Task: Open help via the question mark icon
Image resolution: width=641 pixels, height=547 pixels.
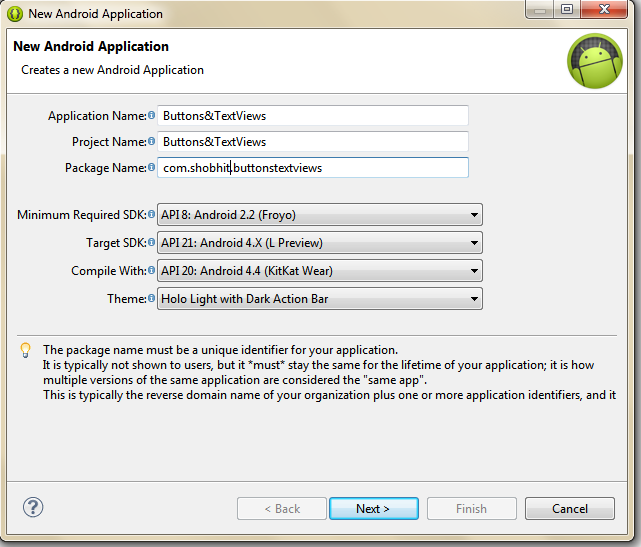Action: [33, 507]
